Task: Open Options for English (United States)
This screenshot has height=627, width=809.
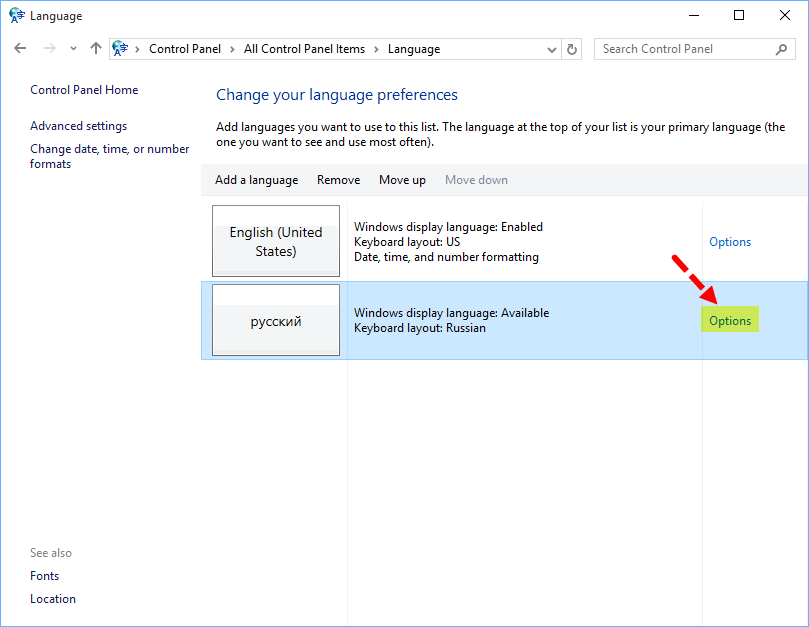Action: point(730,242)
